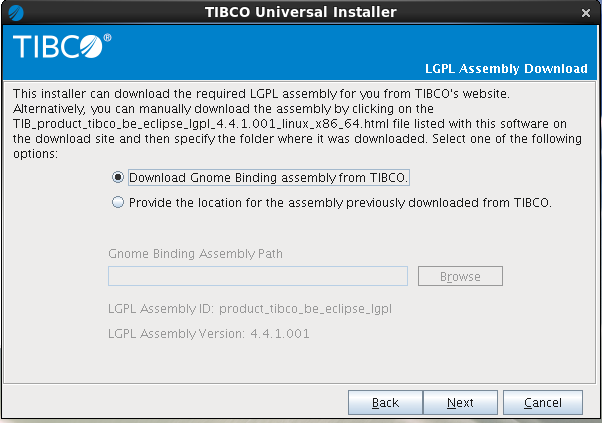This screenshot has width=602, height=423.
Task: Click the Gnome Binding Assembly Path label
Action: pyautogui.click(x=195, y=254)
